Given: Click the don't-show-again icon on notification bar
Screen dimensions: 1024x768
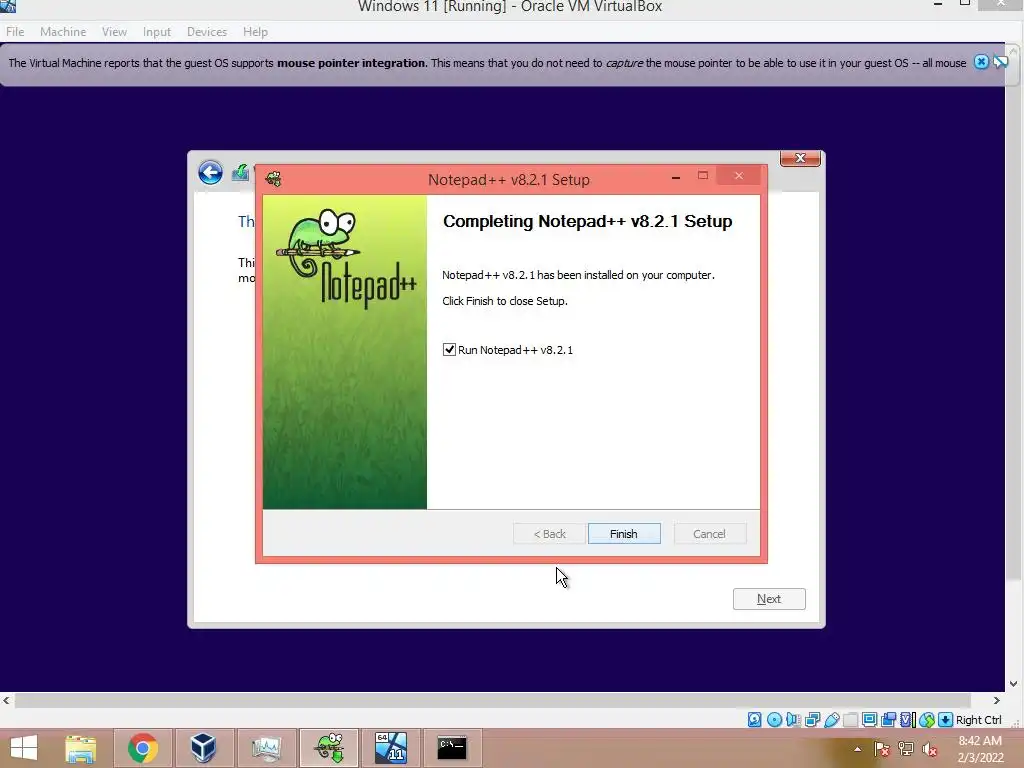Looking at the screenshot, I should (1000, 62).
